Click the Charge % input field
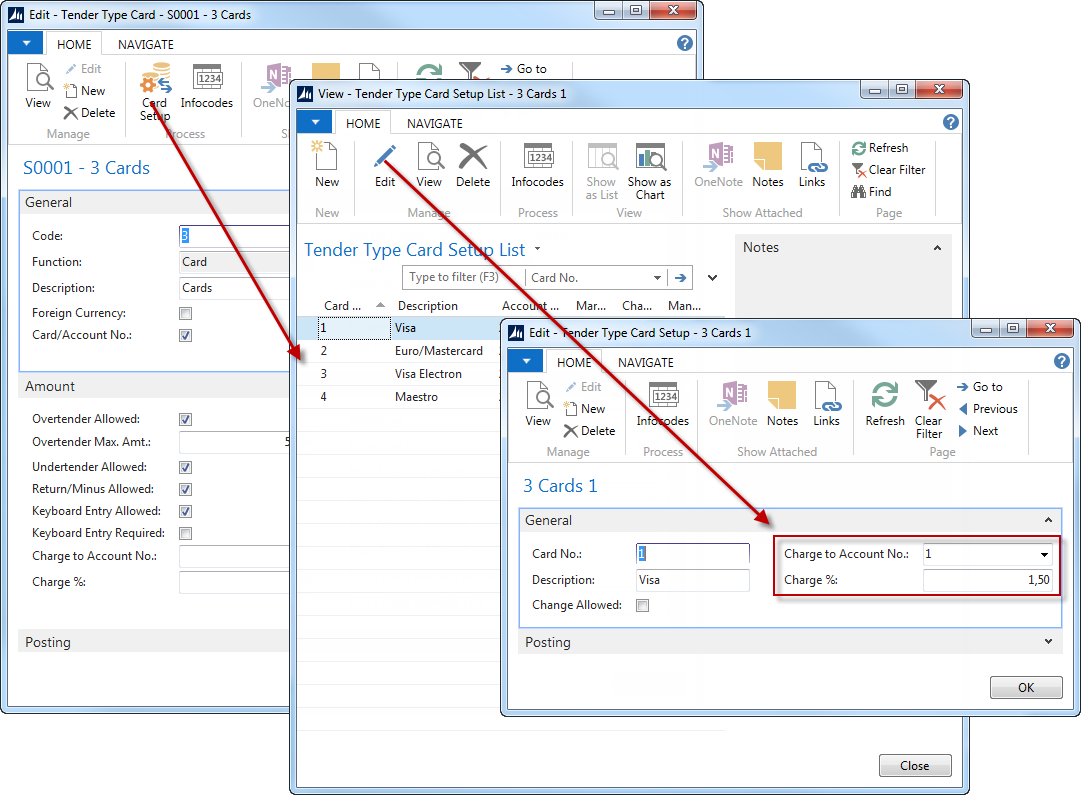Screen dimensions: 1082x798 point(987,580)
